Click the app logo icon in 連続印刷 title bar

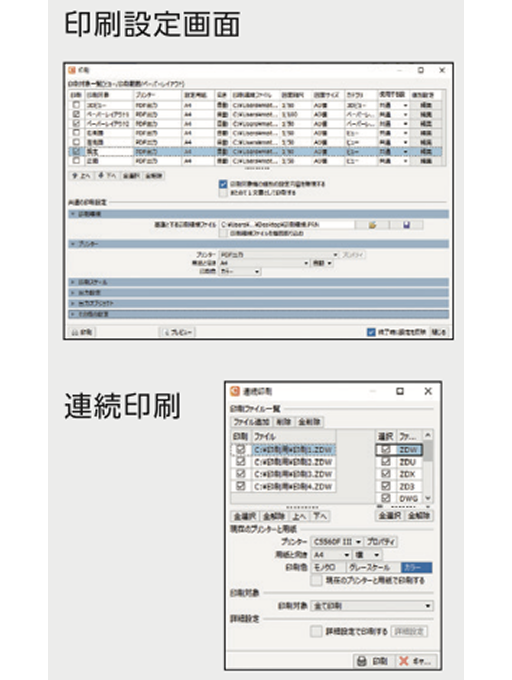coord(235,391)
